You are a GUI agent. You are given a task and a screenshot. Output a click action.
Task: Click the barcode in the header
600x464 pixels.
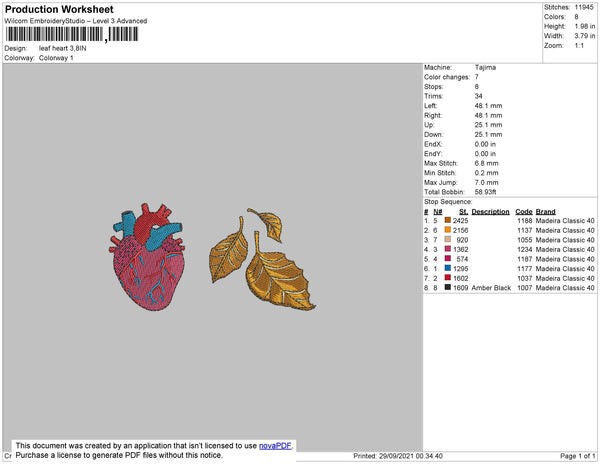(72, 34)
